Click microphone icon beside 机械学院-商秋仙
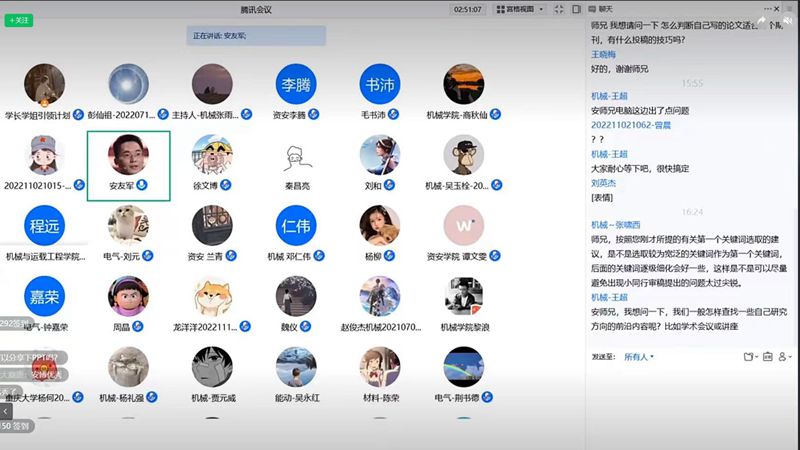Screen dimensions: 800x450 pyautogui.click(x=495, y=114)
